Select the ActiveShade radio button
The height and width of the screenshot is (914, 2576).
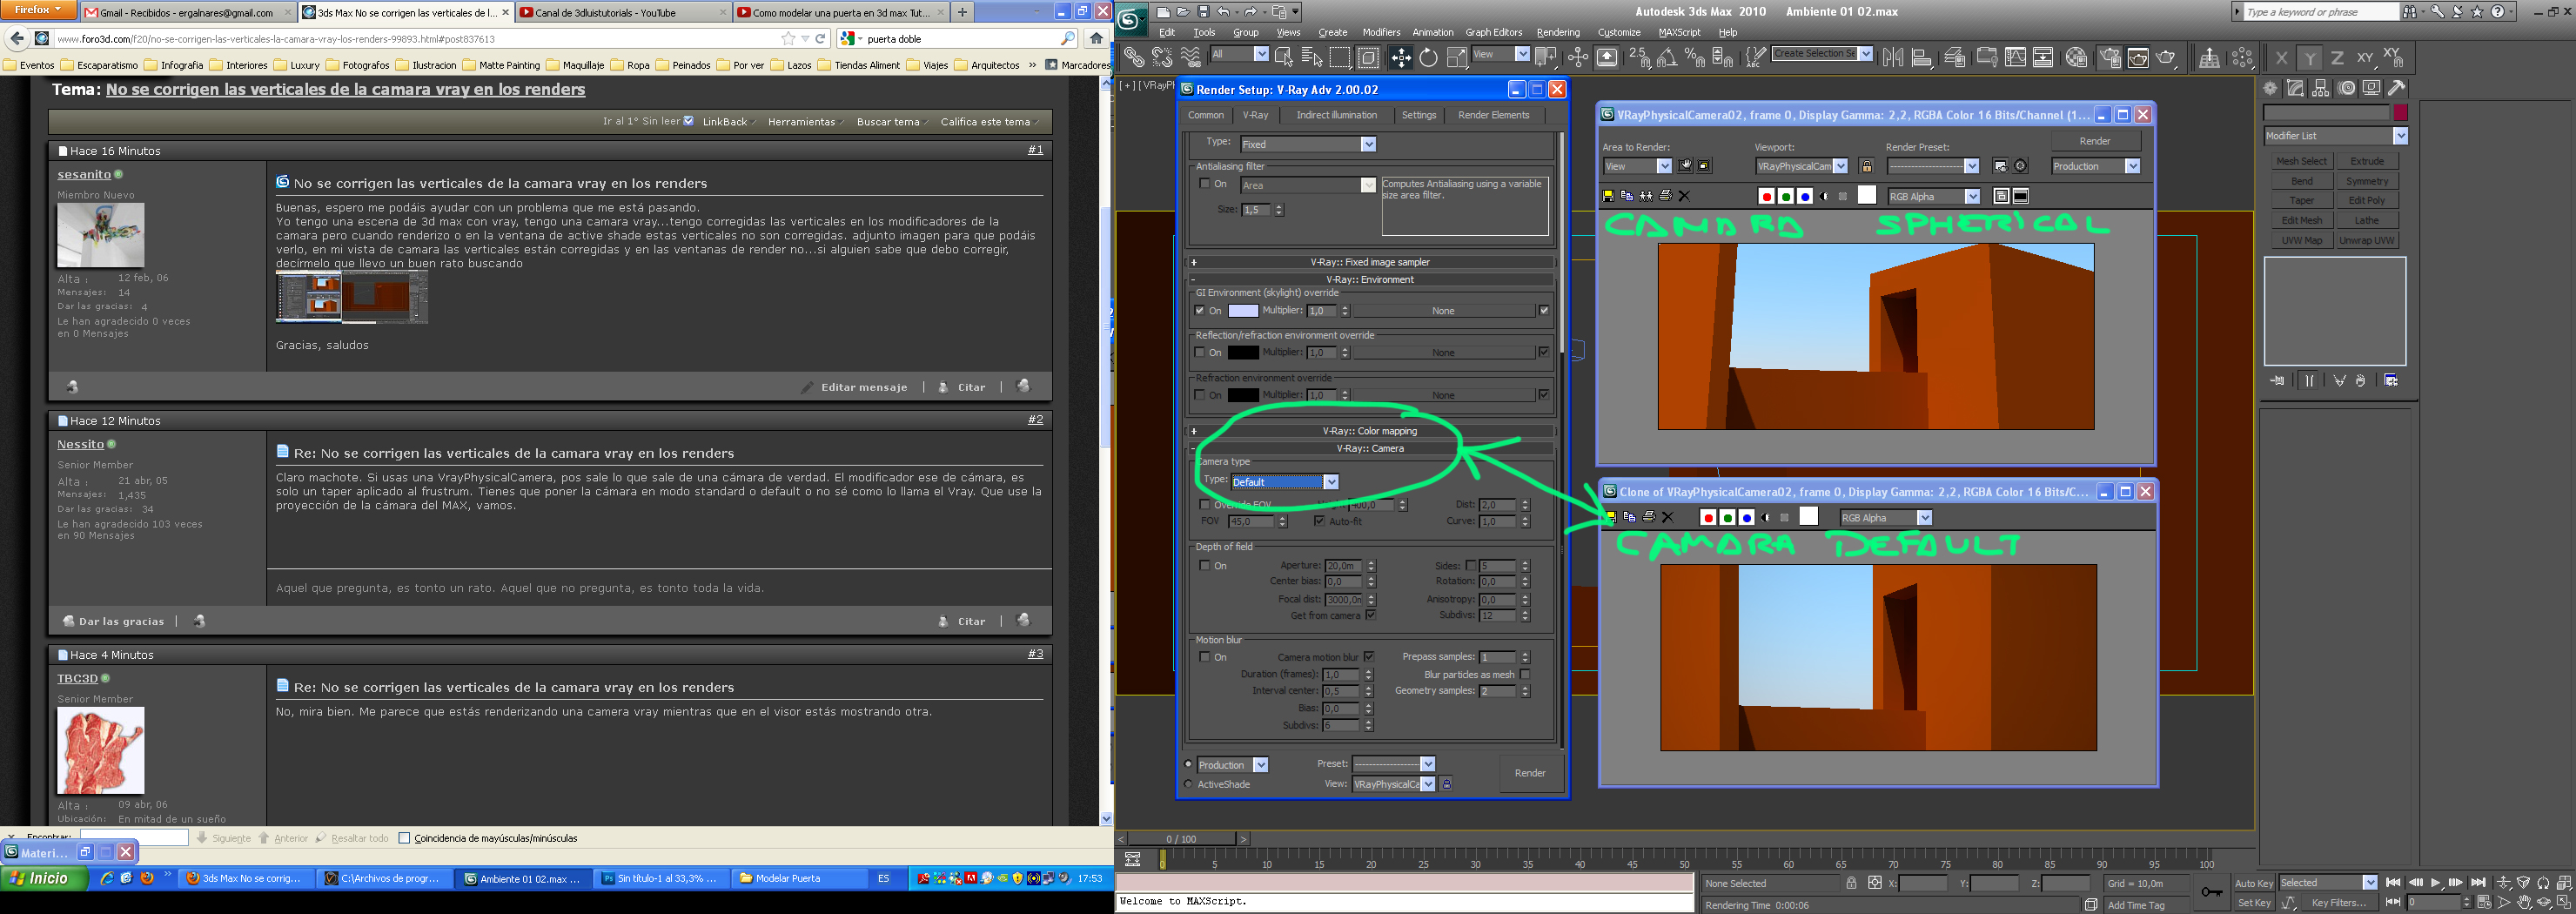1188,784
